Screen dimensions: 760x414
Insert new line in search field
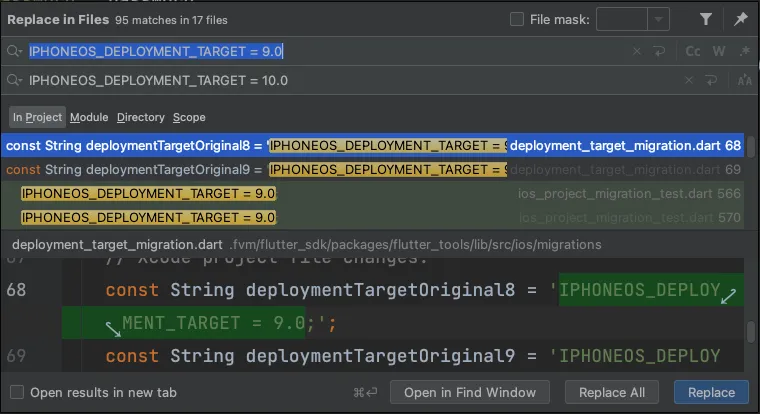pyautogui.click(x=660, y=51)
